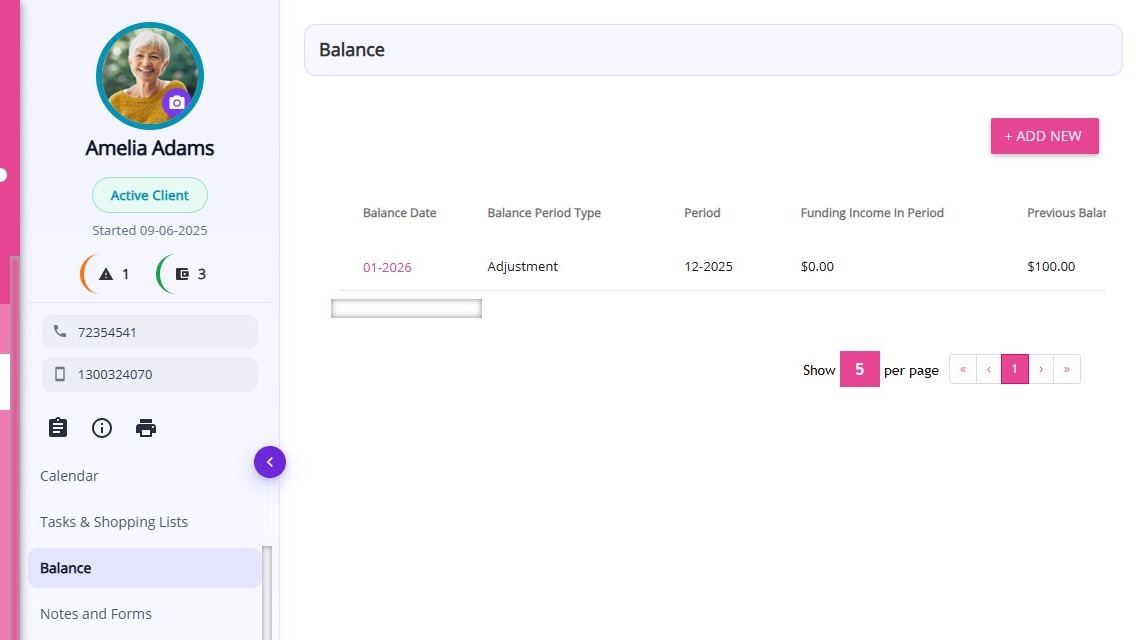Open the client info circle icon
1147x640 pixels.
[x=102, y=428]
